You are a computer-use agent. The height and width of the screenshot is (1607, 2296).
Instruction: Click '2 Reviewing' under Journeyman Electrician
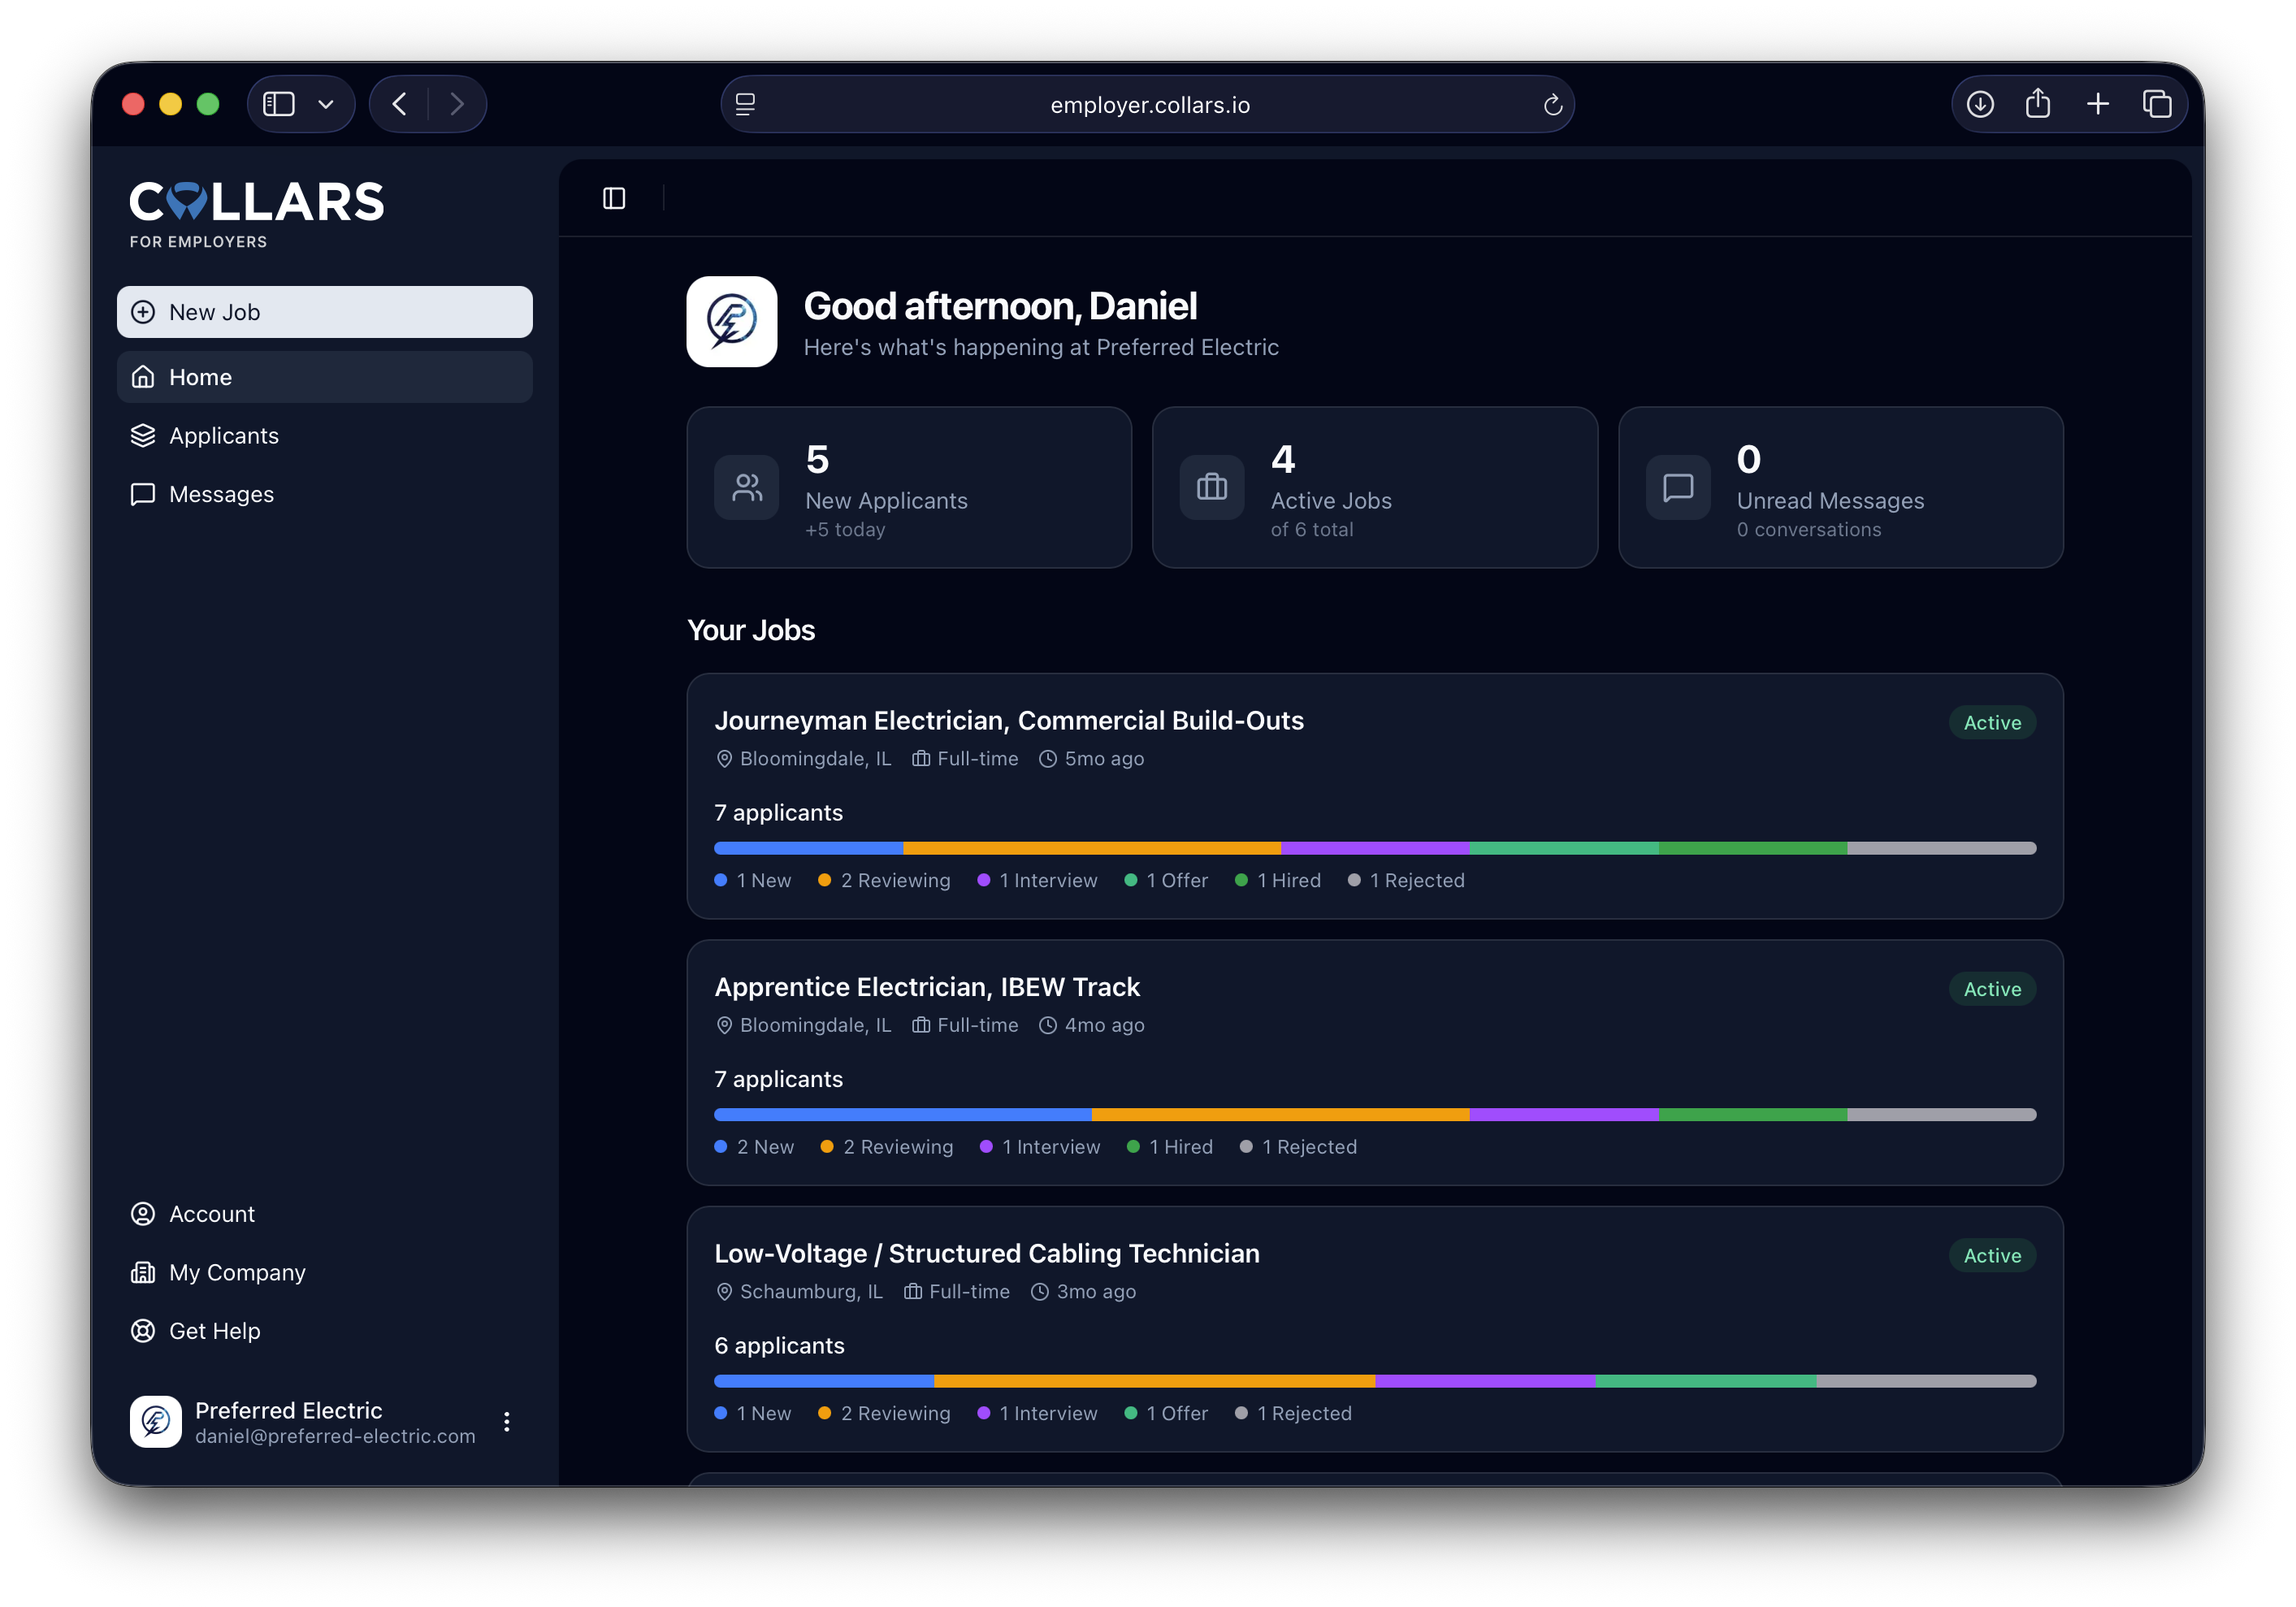(x=884, y=881)
